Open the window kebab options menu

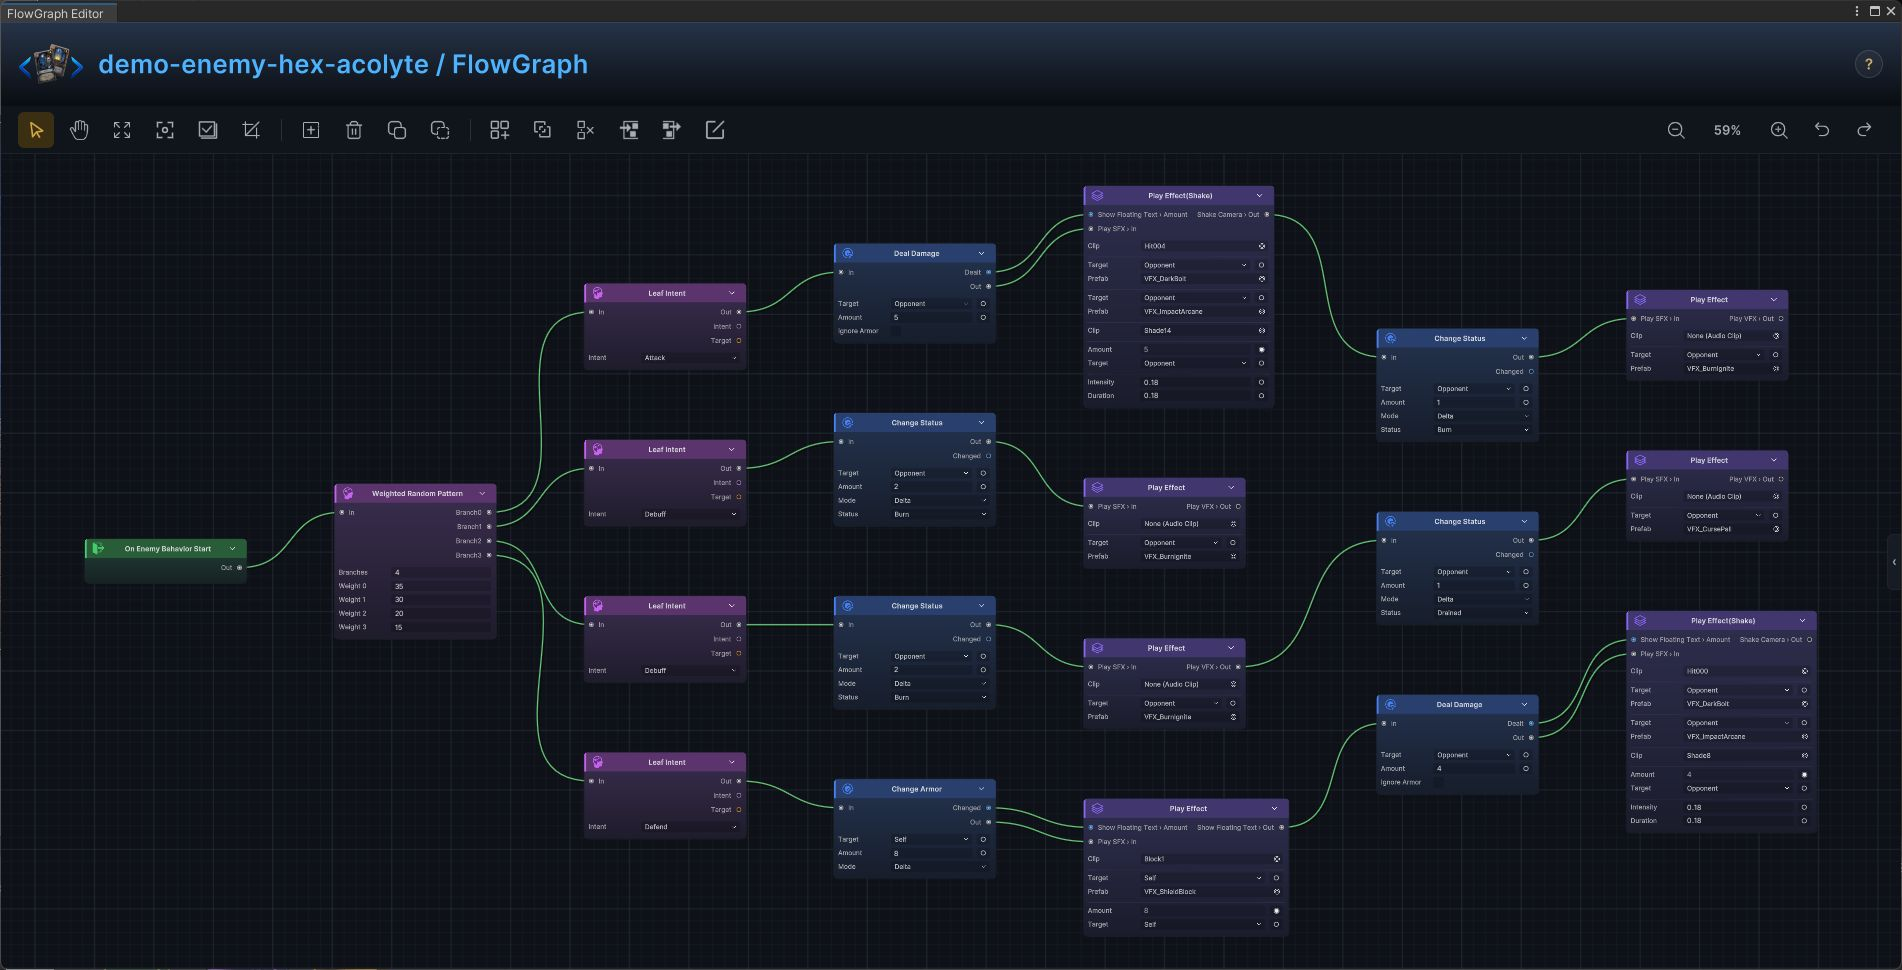click(x=1857, y=11)
